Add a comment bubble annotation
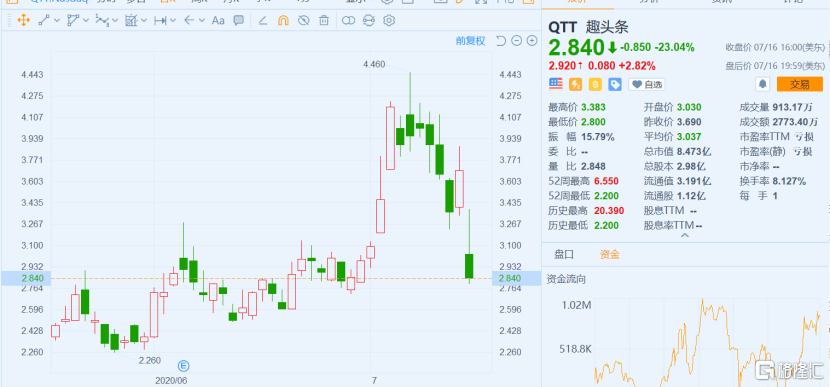Image resolution: width=830 pixels, height=387 pixels. (x=239, y=21)
